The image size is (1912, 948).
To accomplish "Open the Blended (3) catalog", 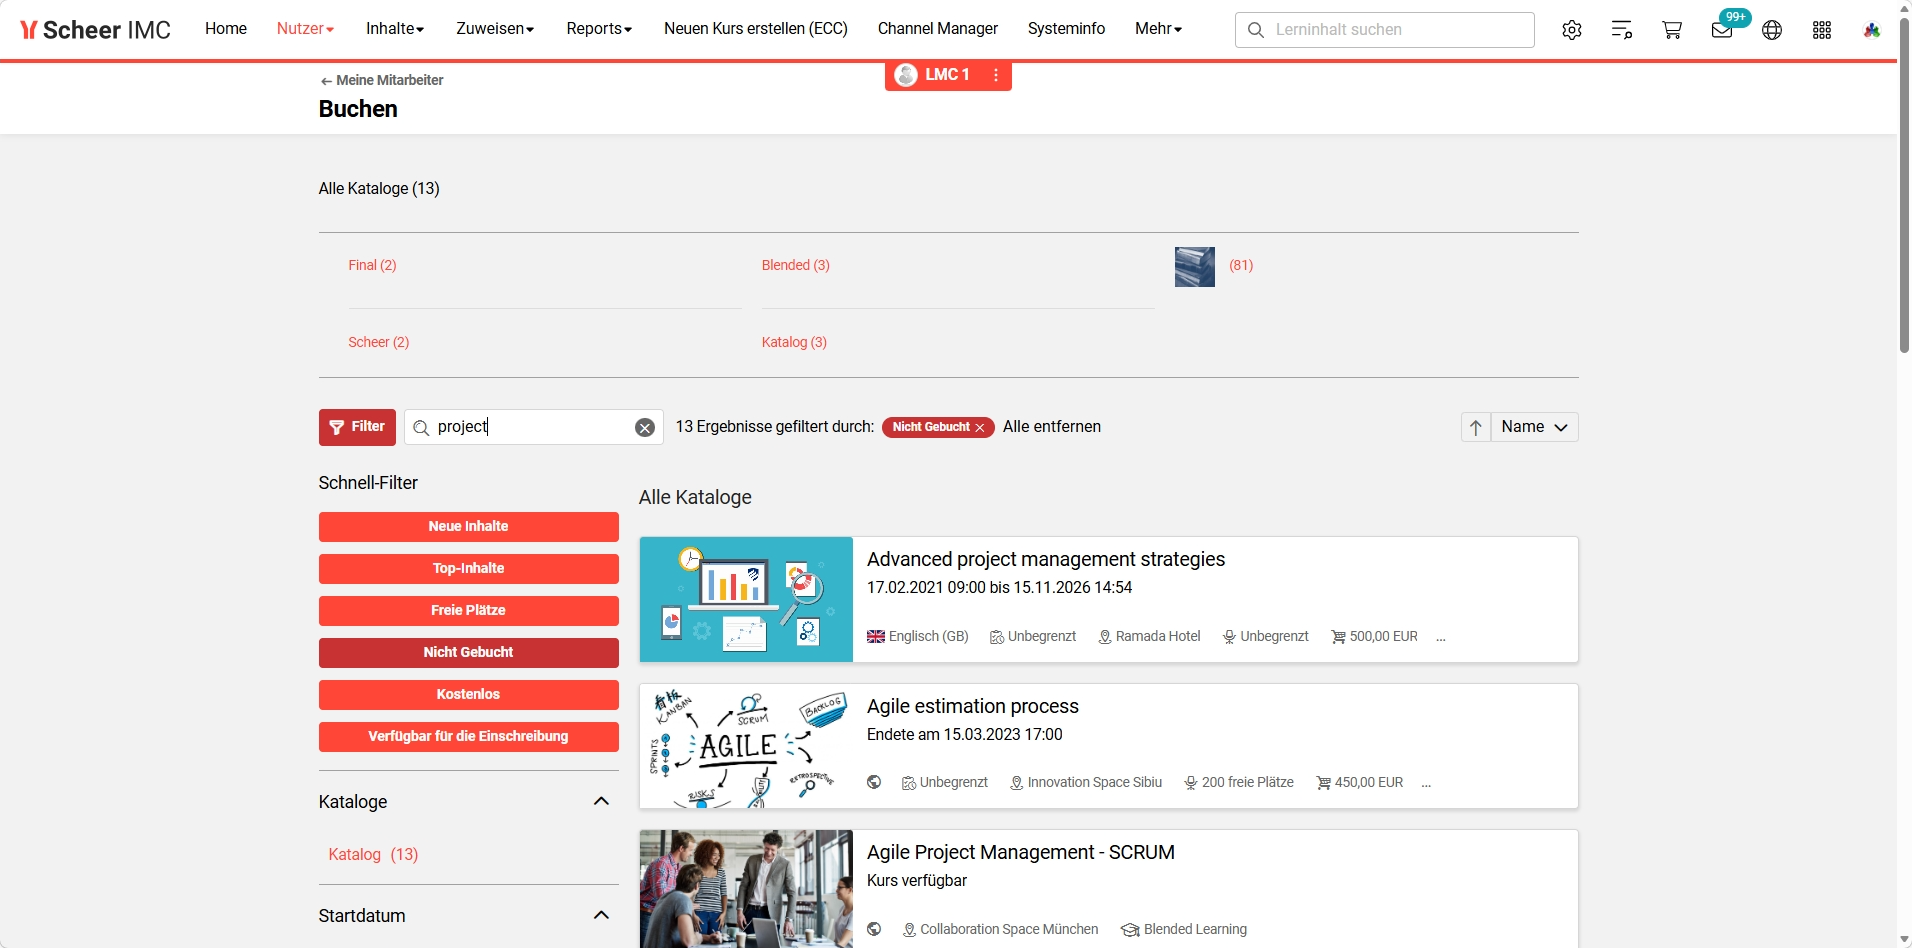I will click(796, 265).
